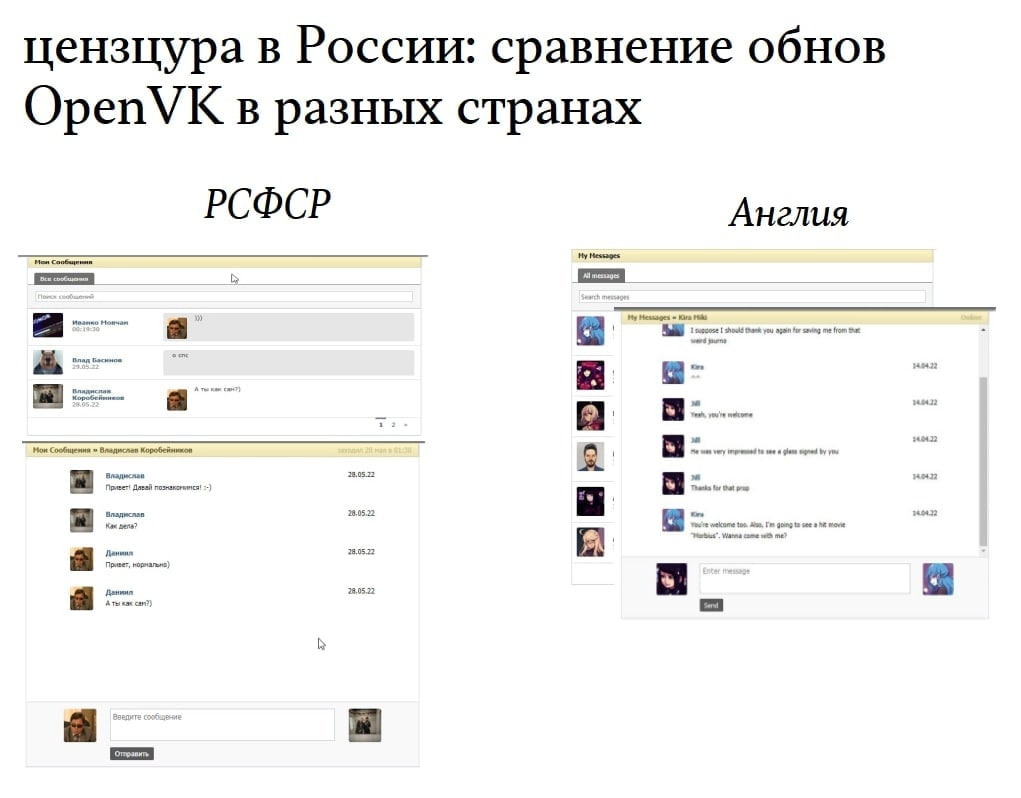This screenshot has width=1021, height=798.
Task: Open the Kira name above 'You're welcome too'
Action: [697, 514]
